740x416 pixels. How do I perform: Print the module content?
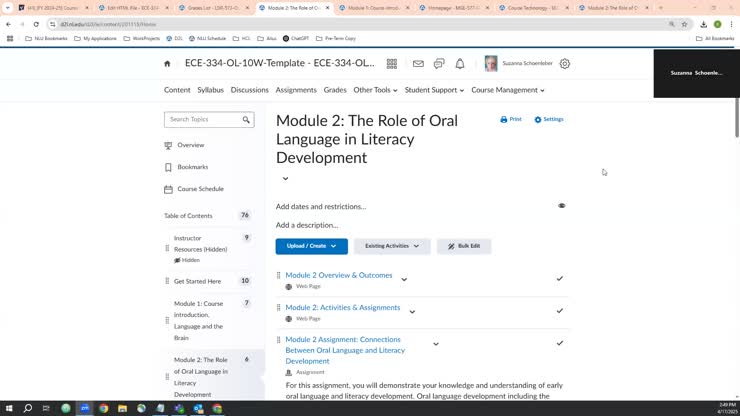(511, 119)
